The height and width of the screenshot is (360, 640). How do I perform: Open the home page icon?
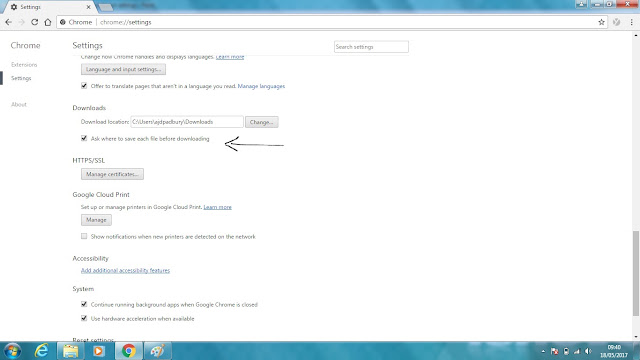(x=48, y=22)
